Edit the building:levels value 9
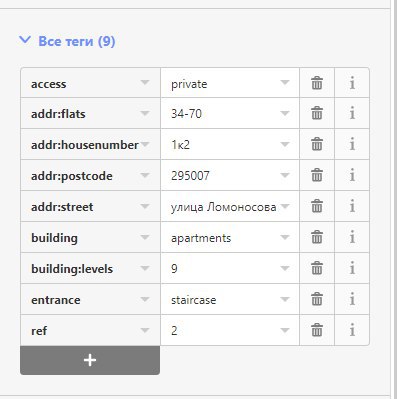The image size is (399, 399). pyautogui.click(x=230, y=268)
